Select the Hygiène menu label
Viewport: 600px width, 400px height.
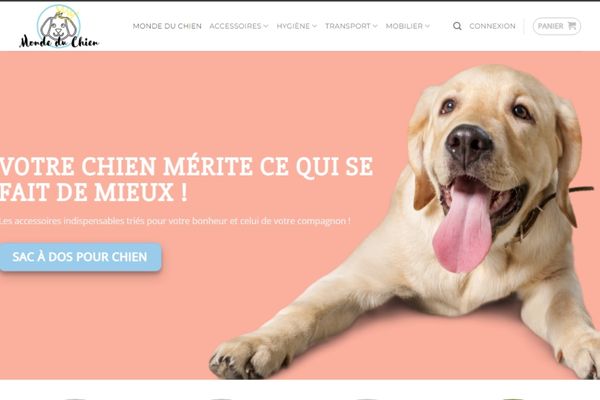[x=293, y=26]
